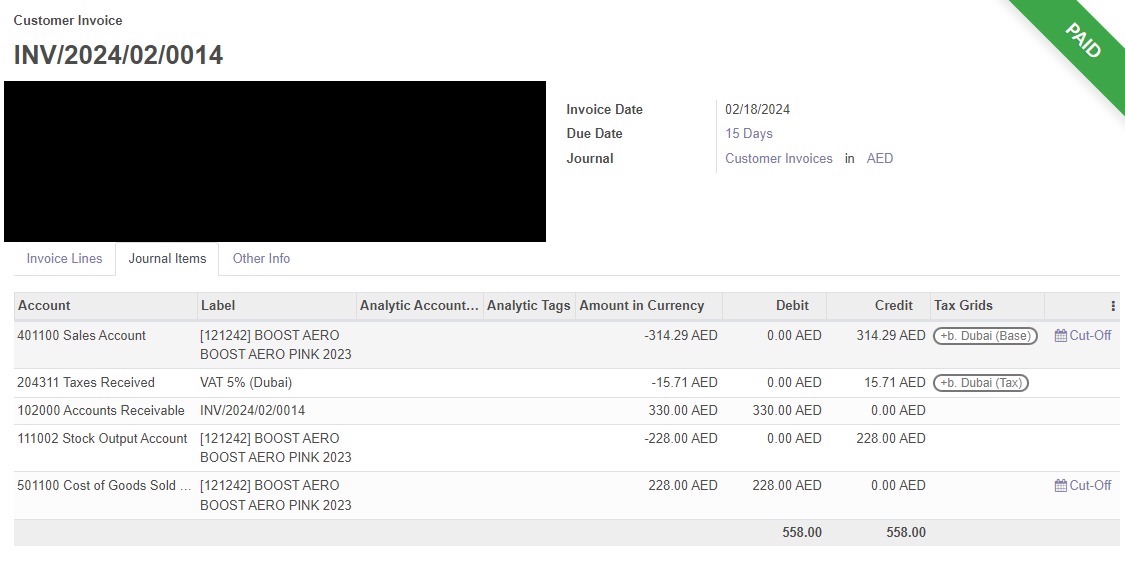Switch to the Invoice Lines tab
Screen dimensions: 1125x567
65,258
